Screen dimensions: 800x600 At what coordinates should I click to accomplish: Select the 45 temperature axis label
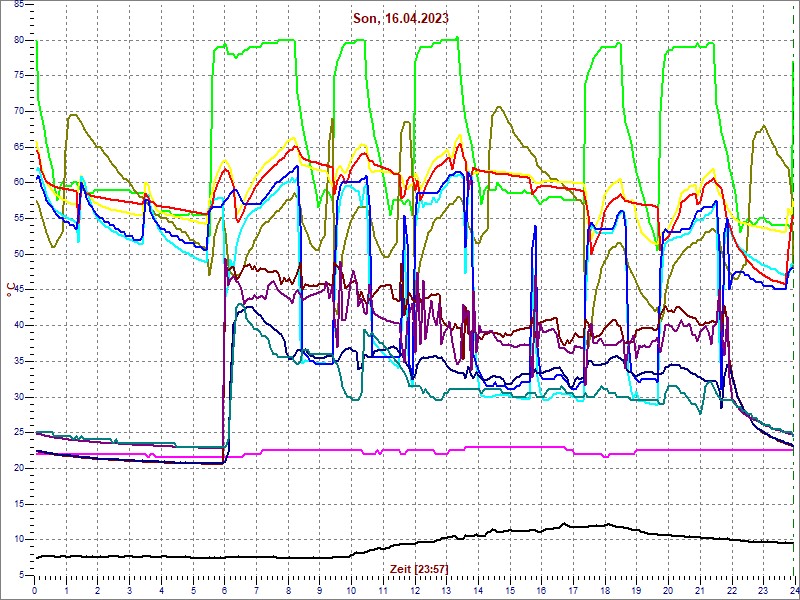[19, 290]
